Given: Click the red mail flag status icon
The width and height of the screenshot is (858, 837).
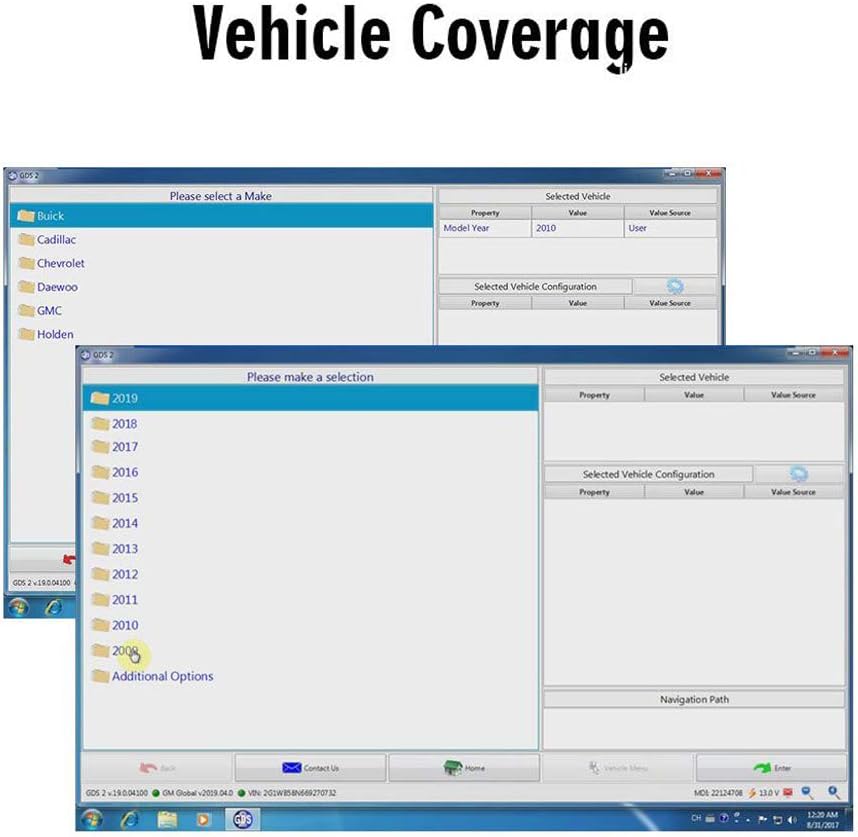Looking at the screenshot, I should coord(788,792).
